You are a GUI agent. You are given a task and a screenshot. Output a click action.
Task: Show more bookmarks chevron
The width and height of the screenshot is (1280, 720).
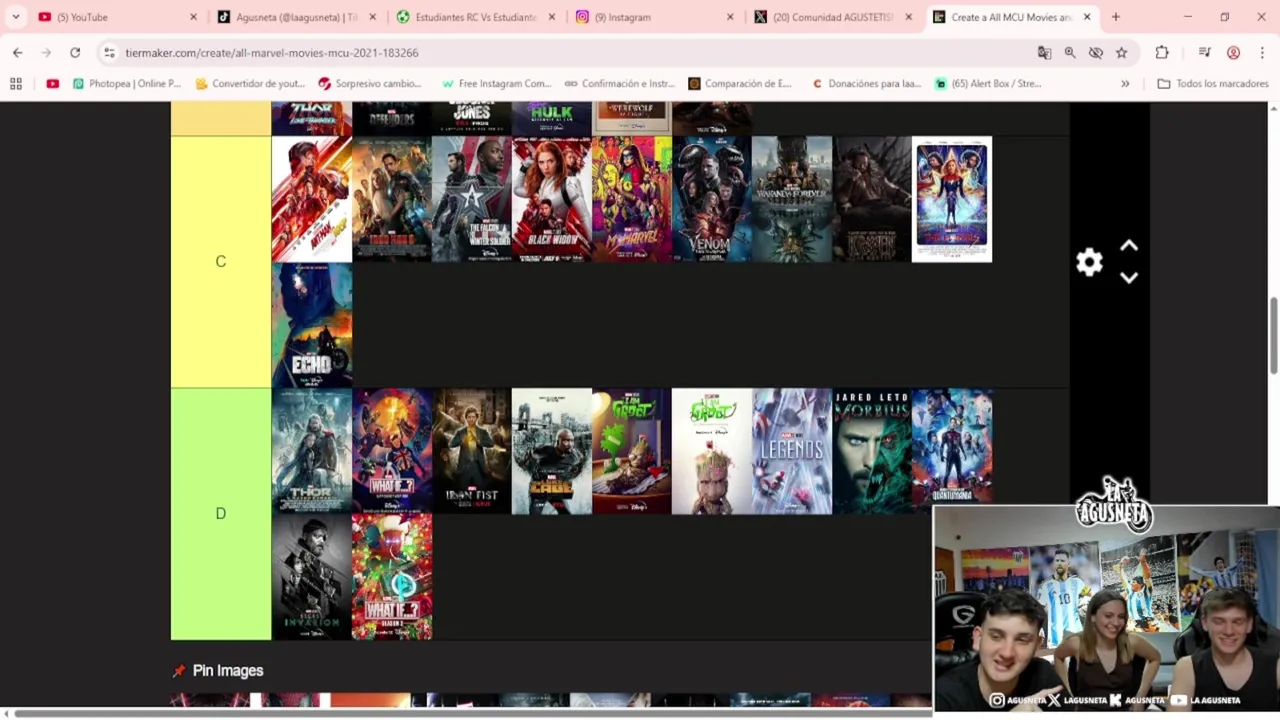click(1125, 84)
